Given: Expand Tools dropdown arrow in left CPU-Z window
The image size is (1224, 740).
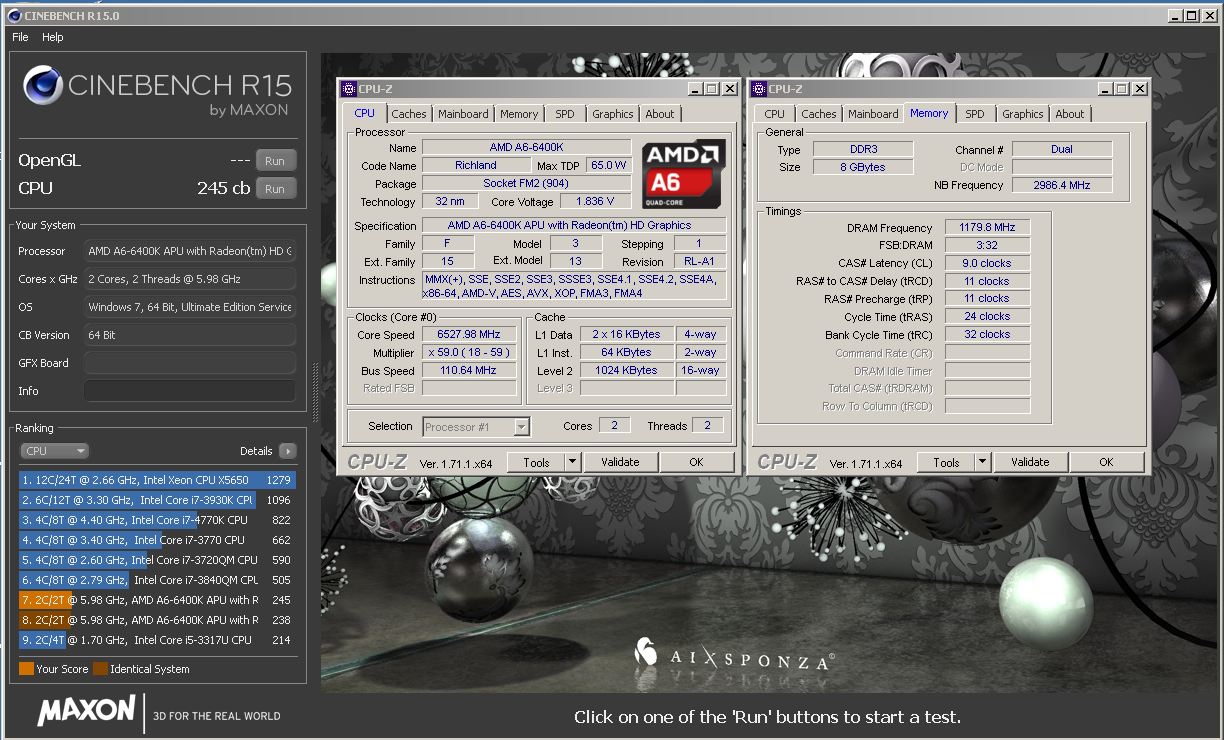Looking at the screenshot, I should tap(573, 462).
